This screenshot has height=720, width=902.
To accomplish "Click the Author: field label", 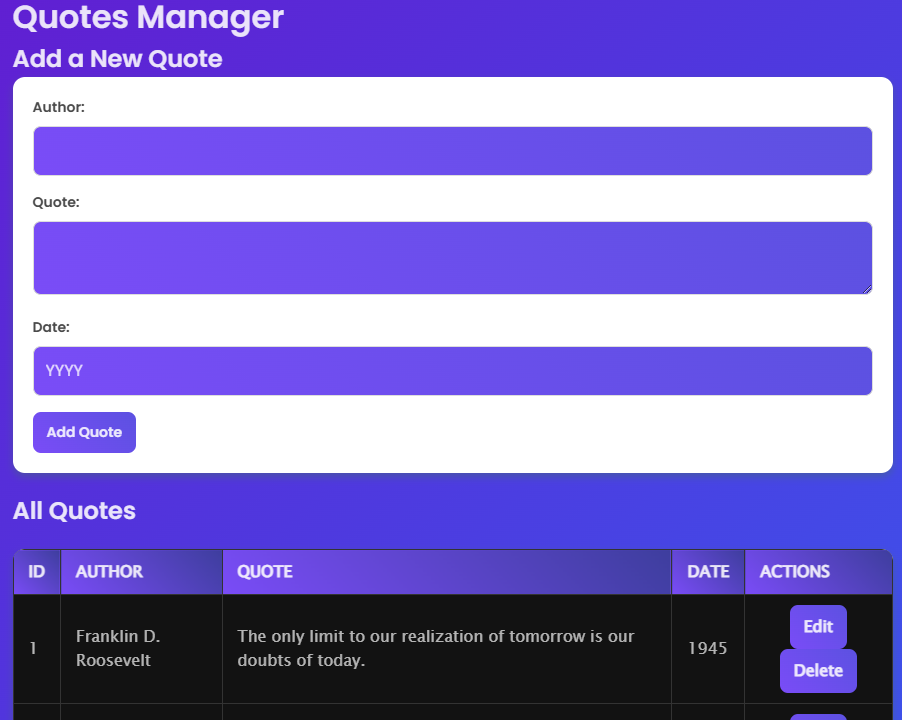I will click(x=59, y=107).
